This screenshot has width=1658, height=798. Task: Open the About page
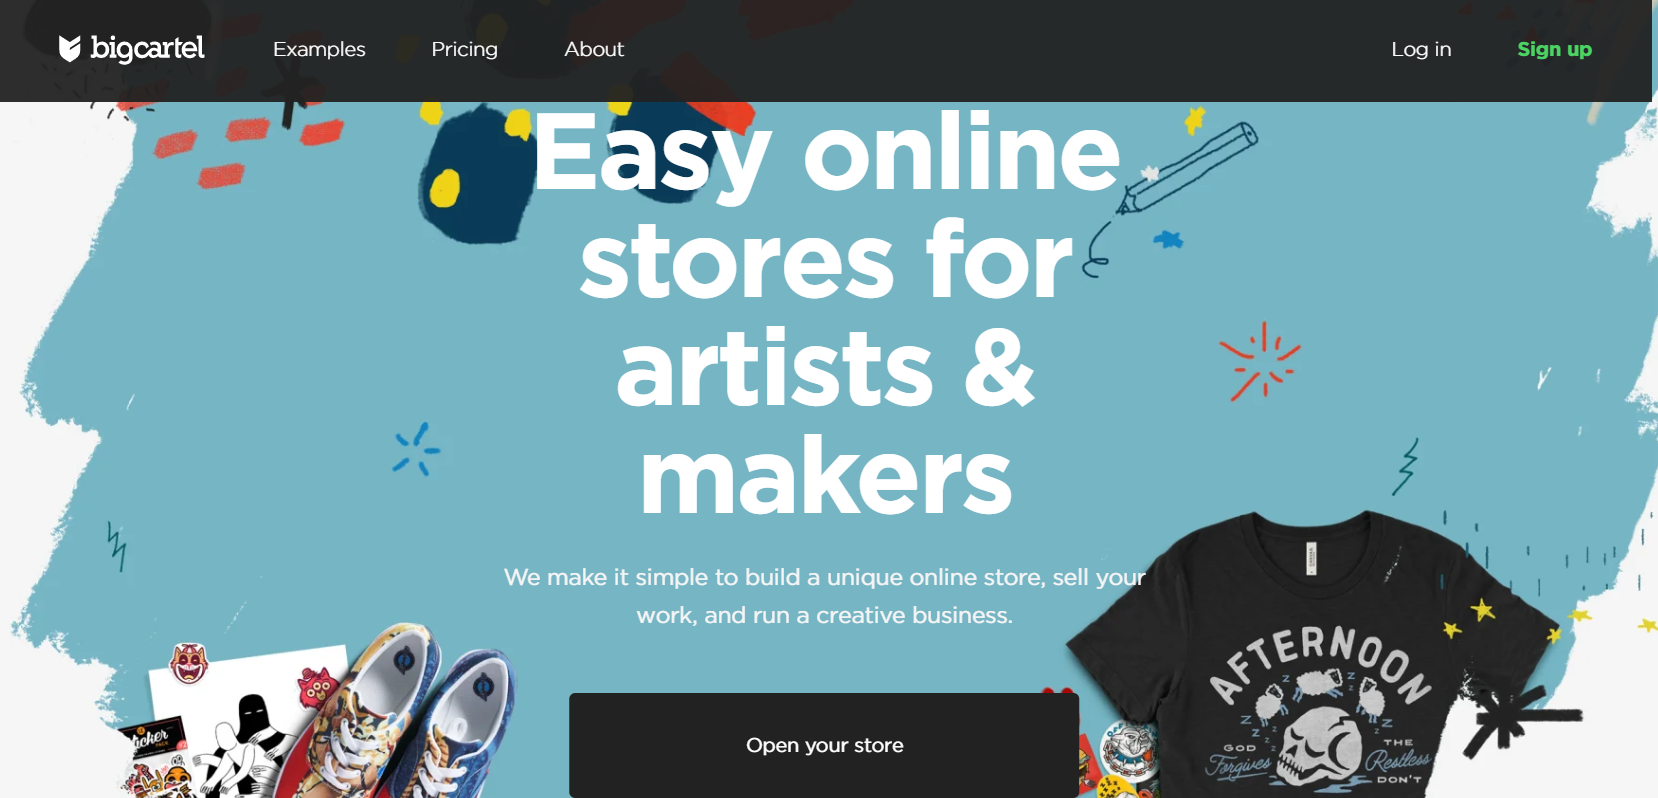tap(594, 49)
